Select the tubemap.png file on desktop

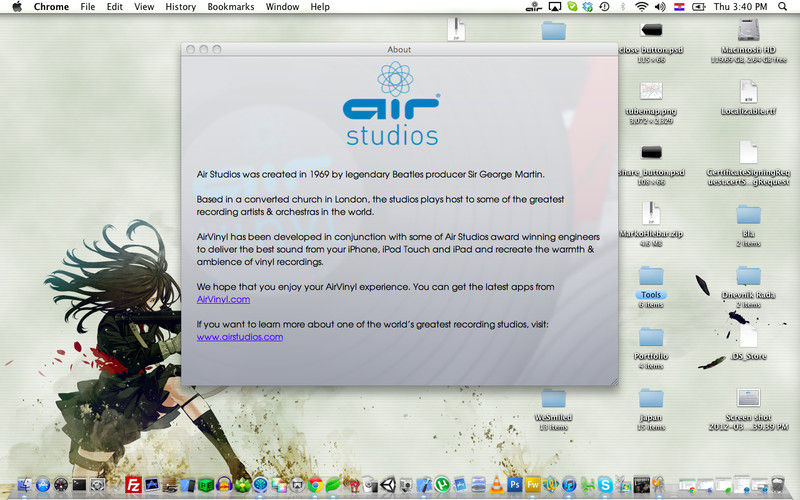coord(651,92)
